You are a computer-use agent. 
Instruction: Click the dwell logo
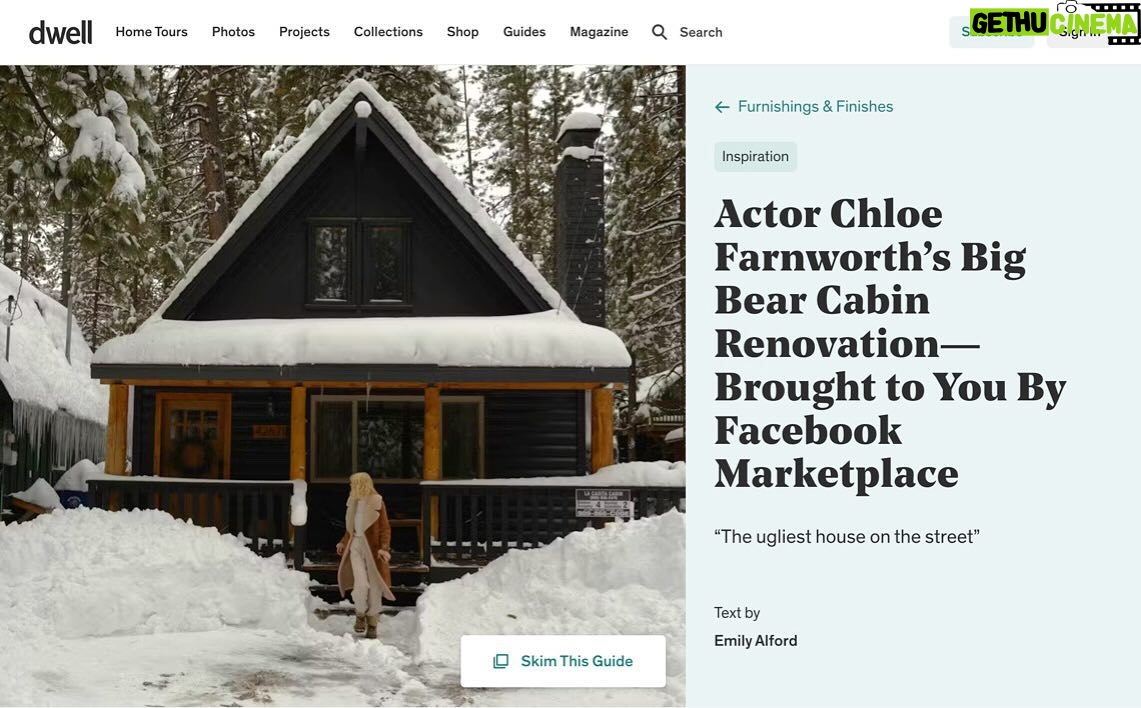[60, 32]
